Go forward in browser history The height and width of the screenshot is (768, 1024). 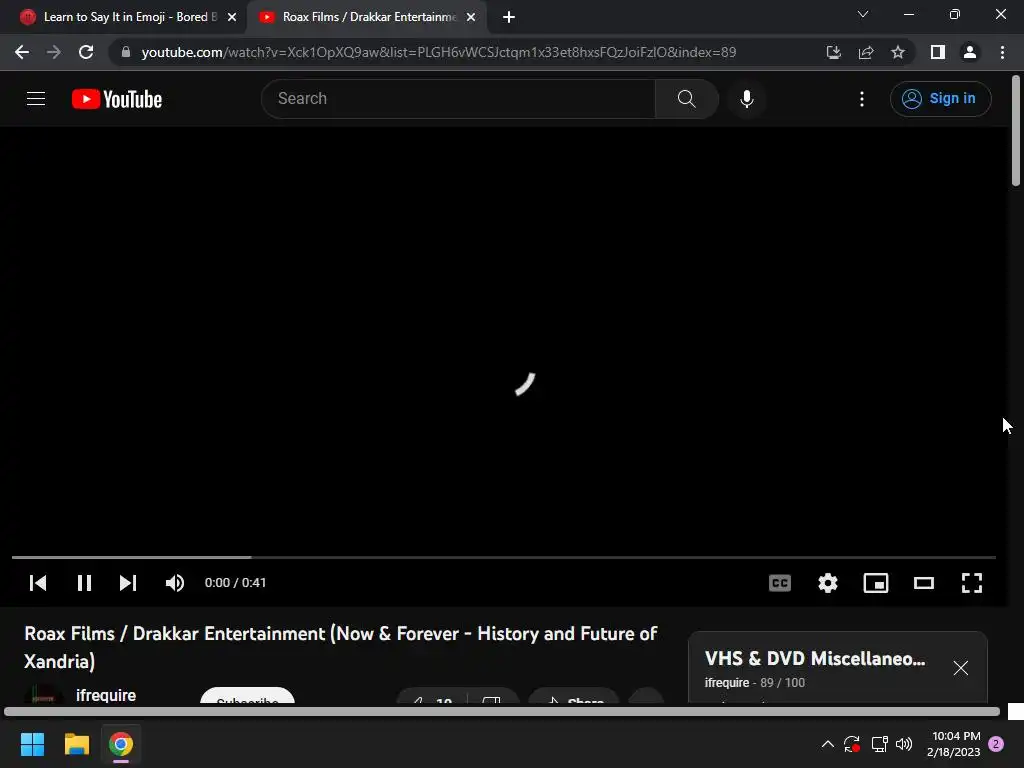(x=54, y=52)
